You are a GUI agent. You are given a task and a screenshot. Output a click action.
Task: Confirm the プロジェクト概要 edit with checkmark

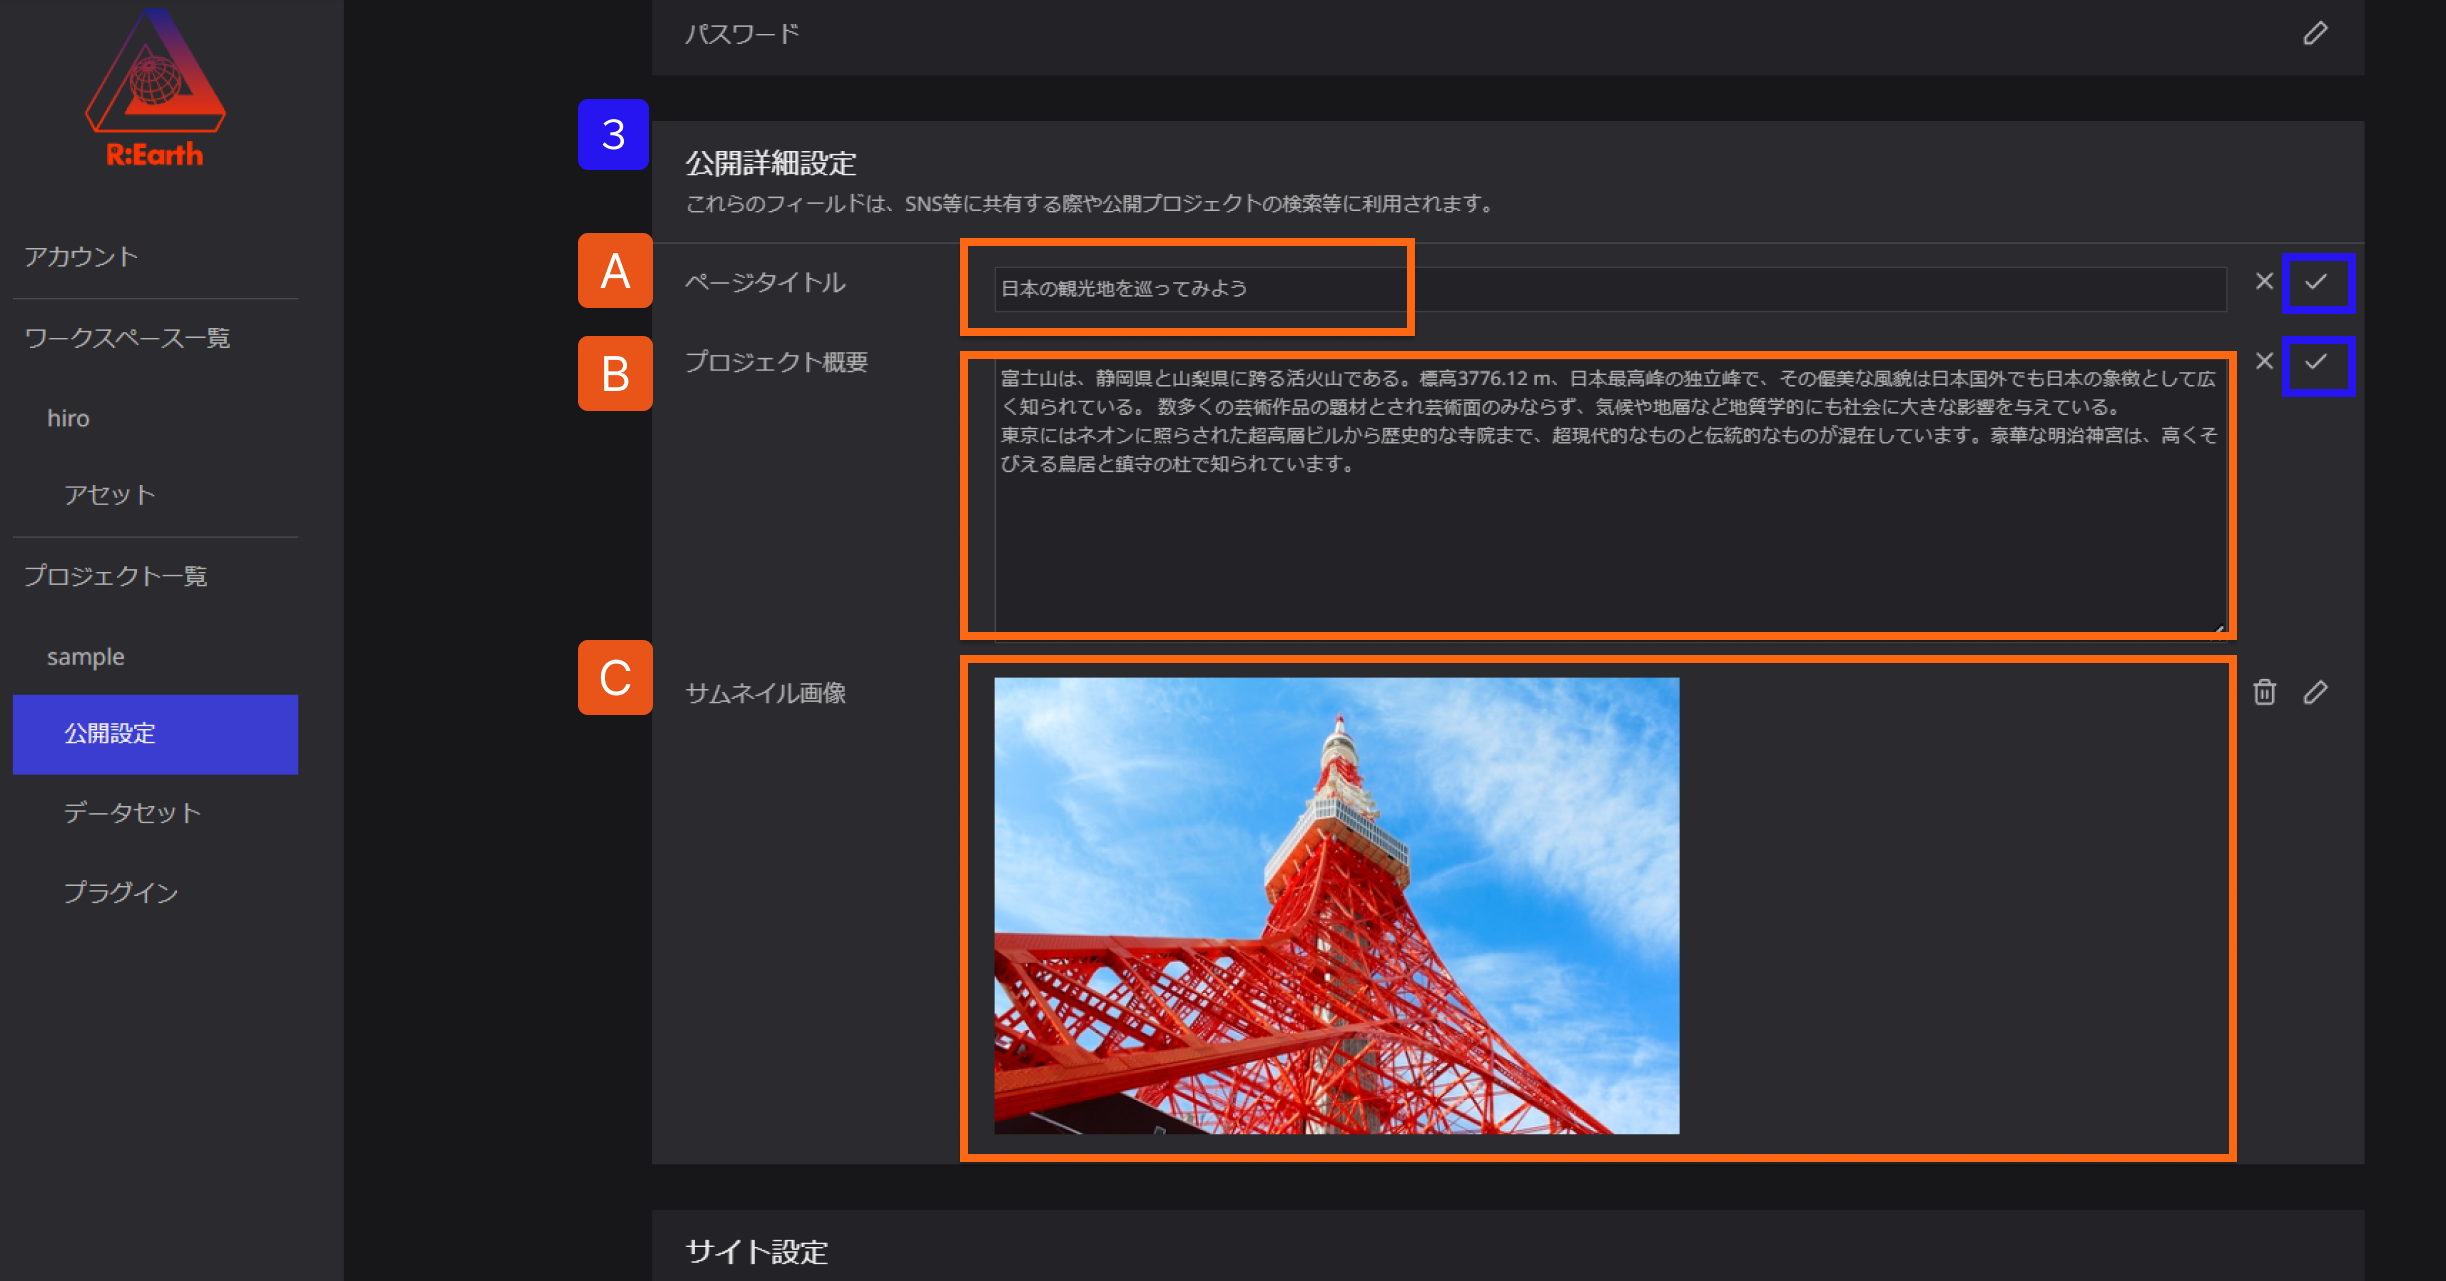[2316, 364]
